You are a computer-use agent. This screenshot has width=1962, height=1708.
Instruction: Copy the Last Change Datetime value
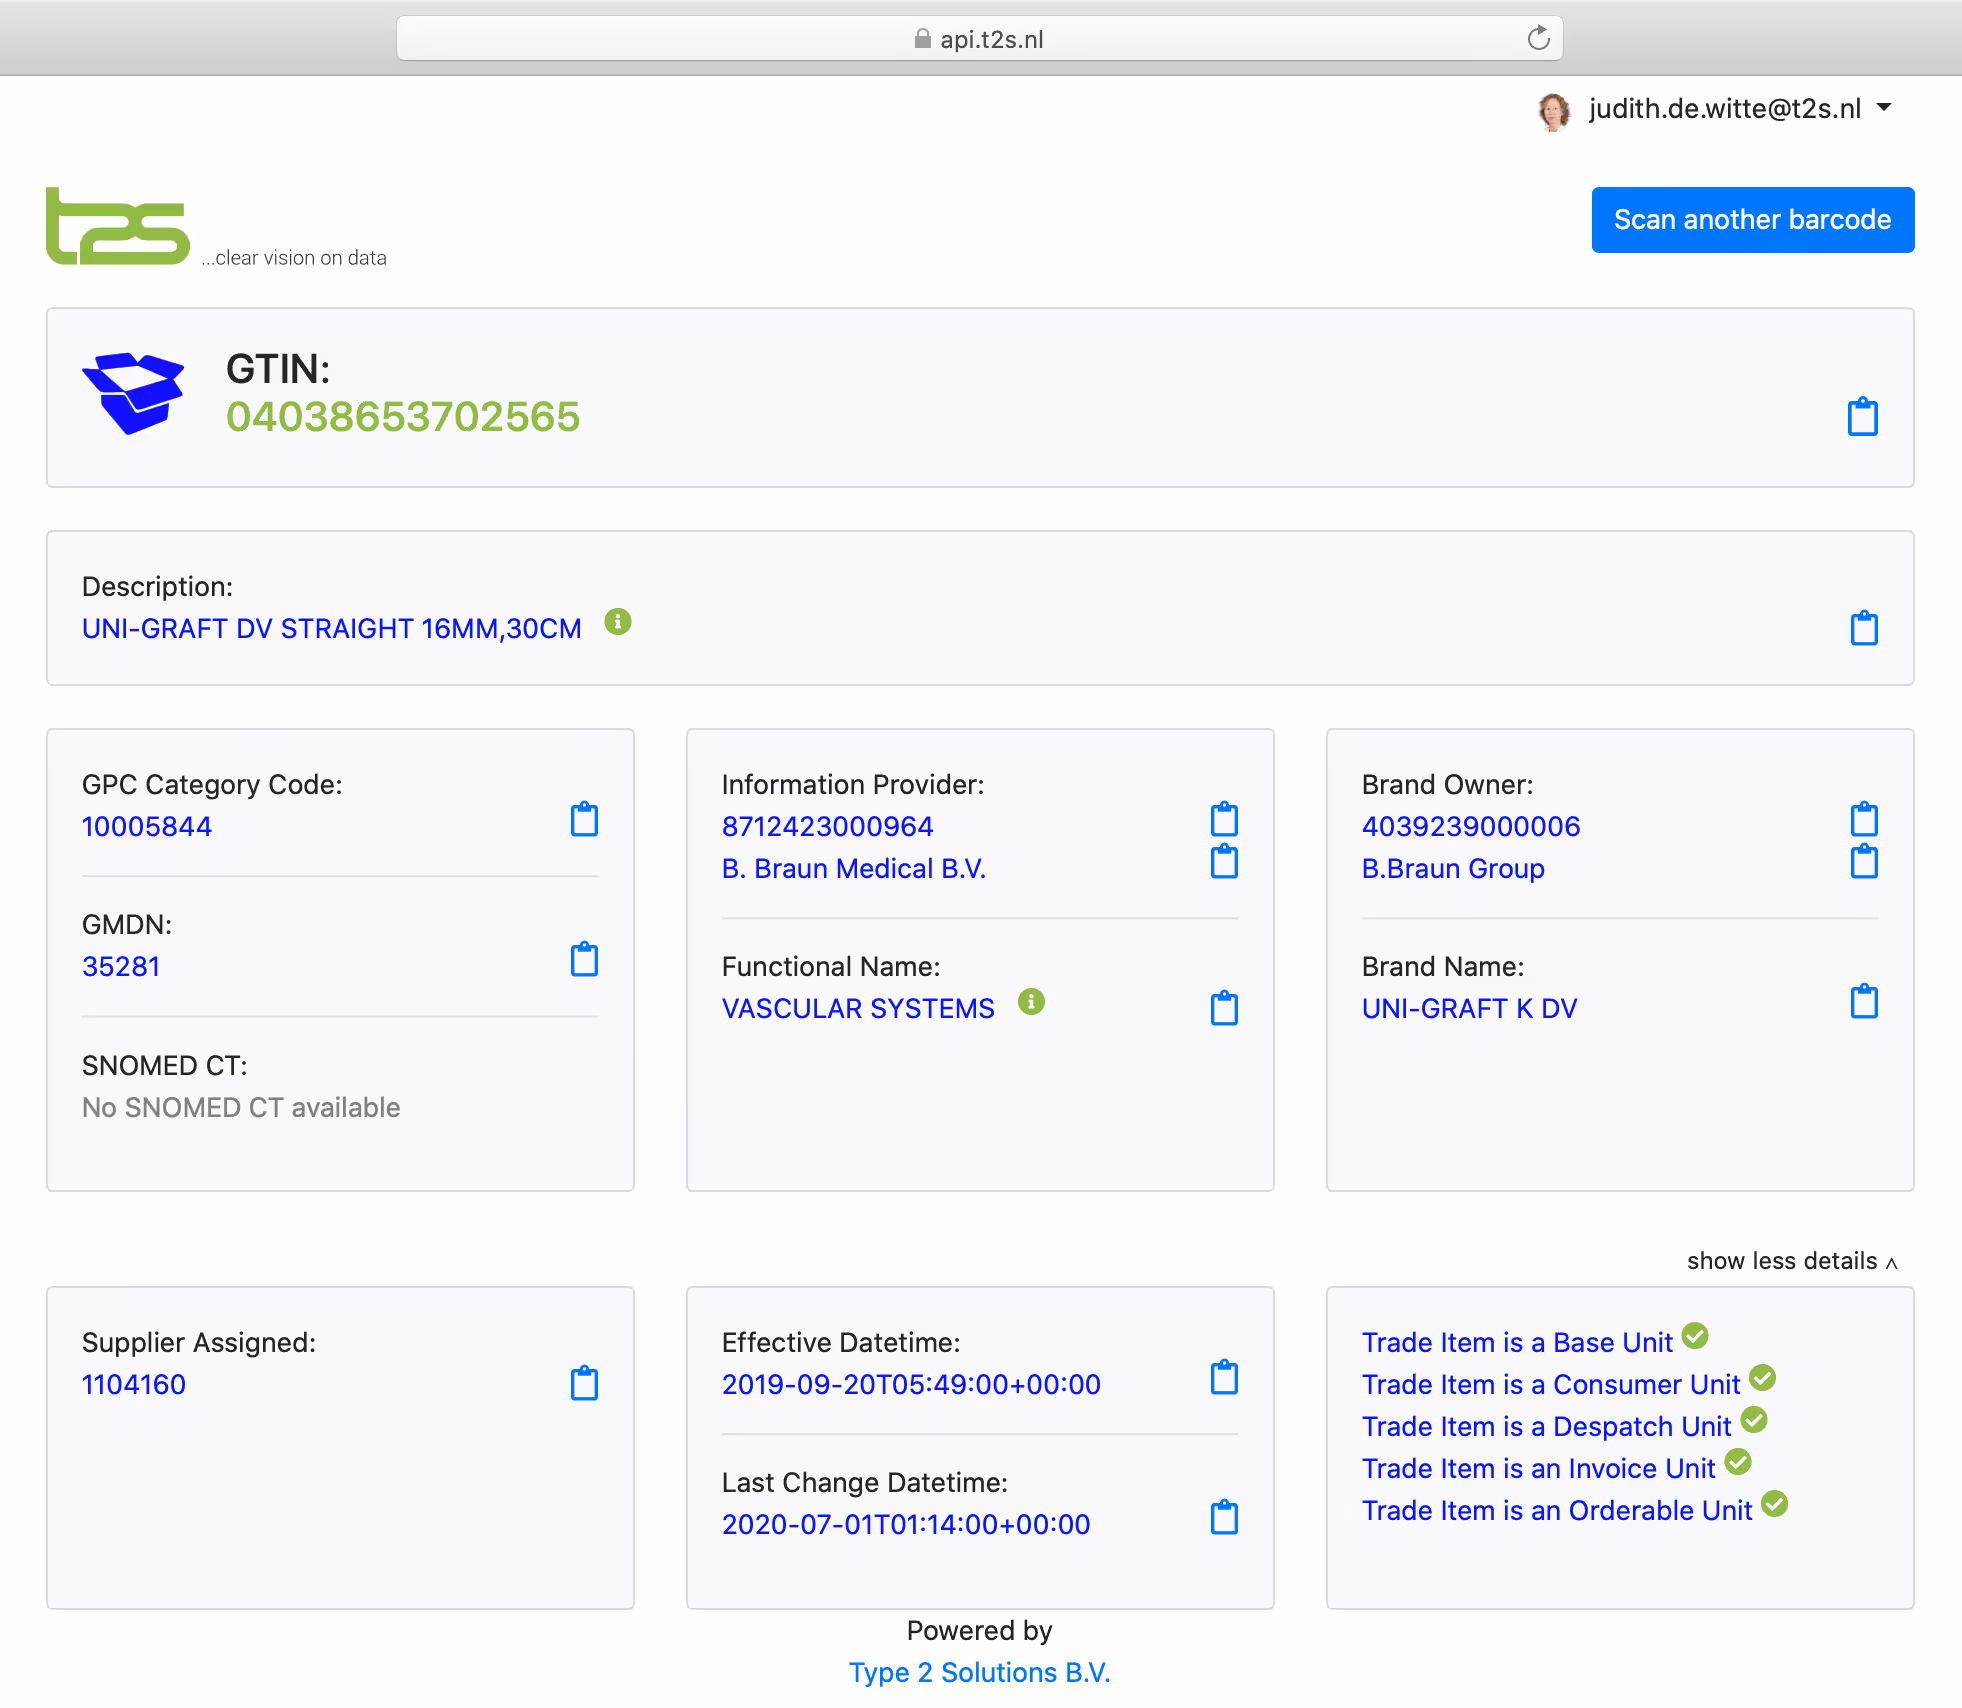(x=1224, y=1518)
